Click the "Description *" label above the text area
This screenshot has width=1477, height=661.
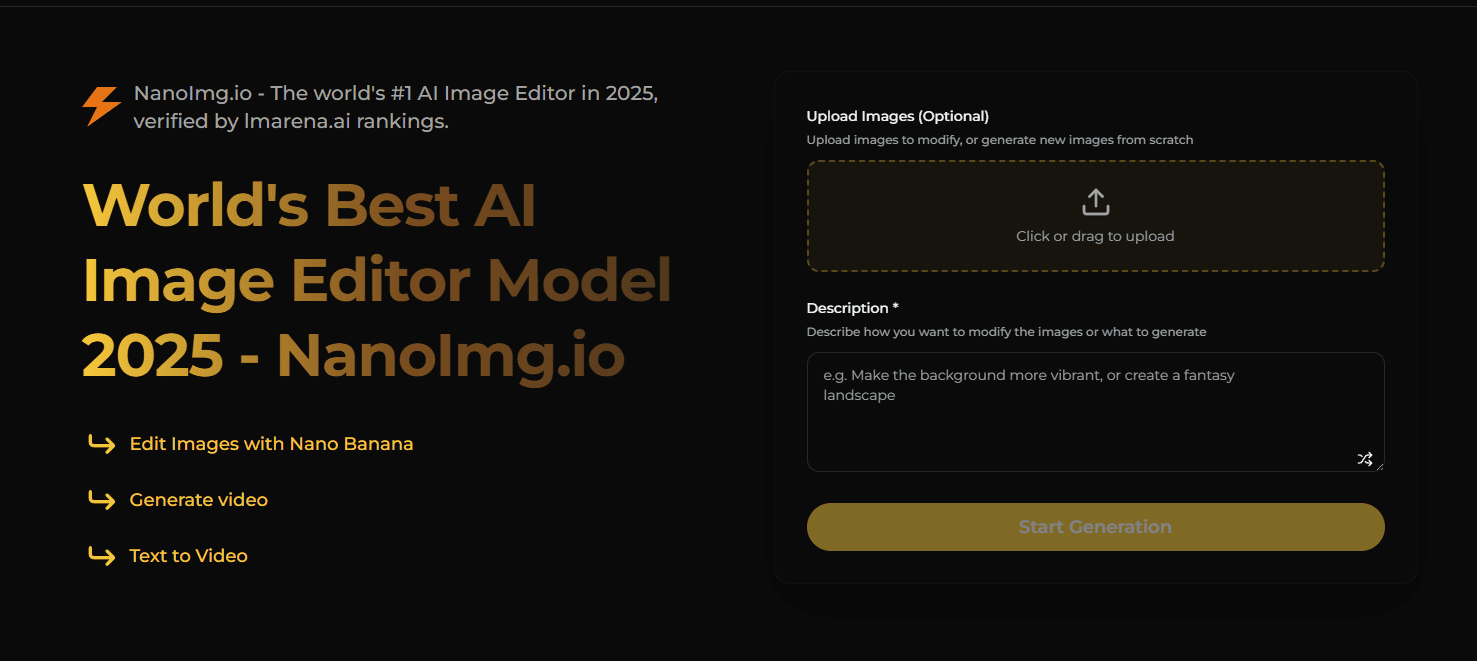coord(852,307)
